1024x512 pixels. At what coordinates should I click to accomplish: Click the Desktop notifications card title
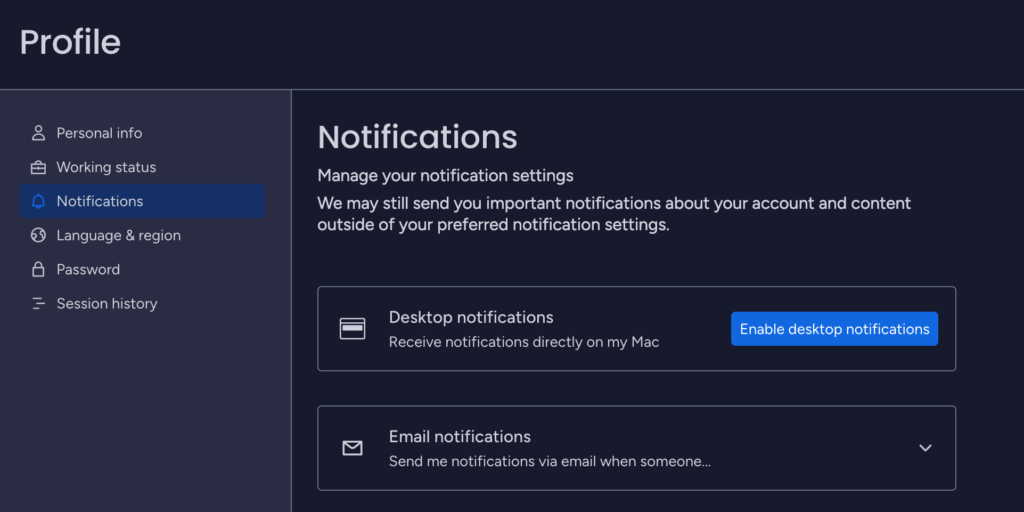click(472, 317)
